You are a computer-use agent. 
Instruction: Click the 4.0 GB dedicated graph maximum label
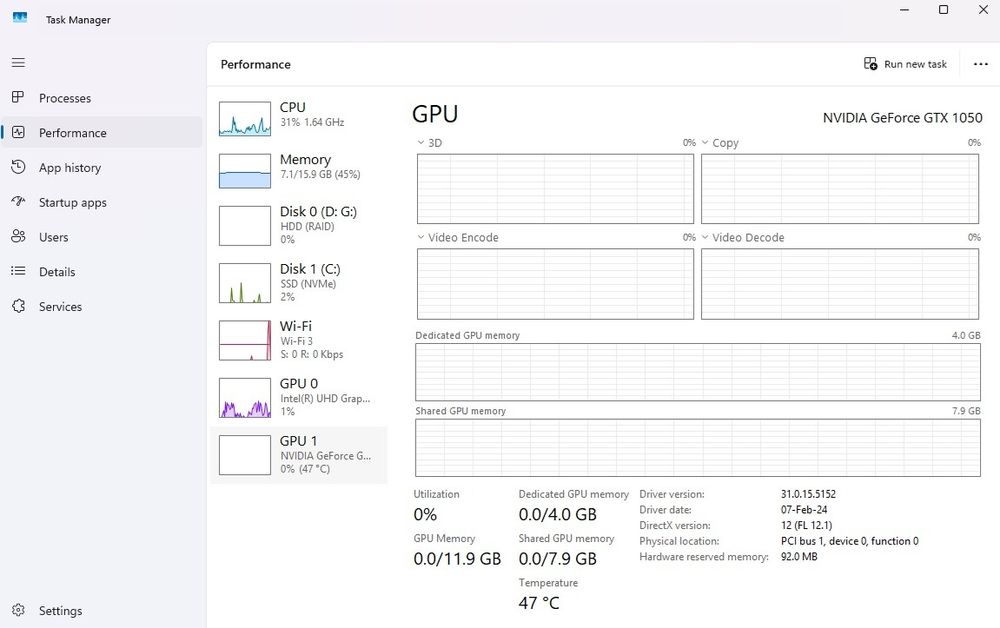click(966, 335)
